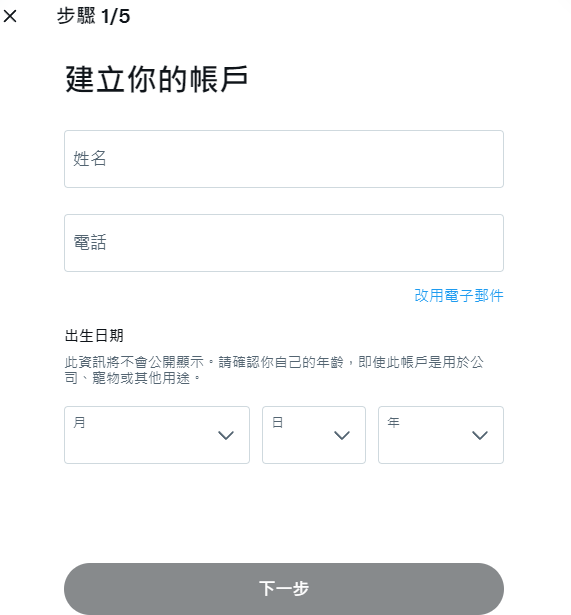Click the 下一步 next step button

[x=284, y=589]
